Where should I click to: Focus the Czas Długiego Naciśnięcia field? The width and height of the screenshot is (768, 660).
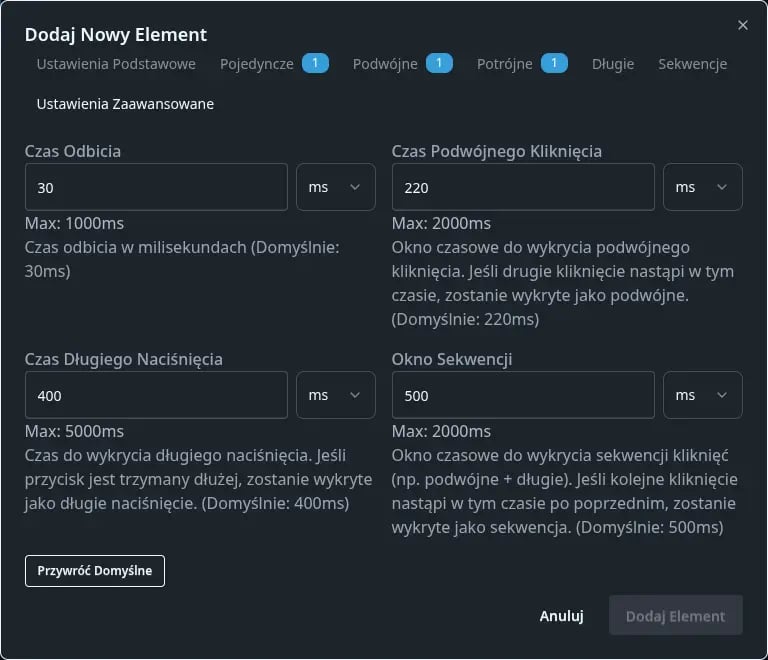tap(156, 395)
